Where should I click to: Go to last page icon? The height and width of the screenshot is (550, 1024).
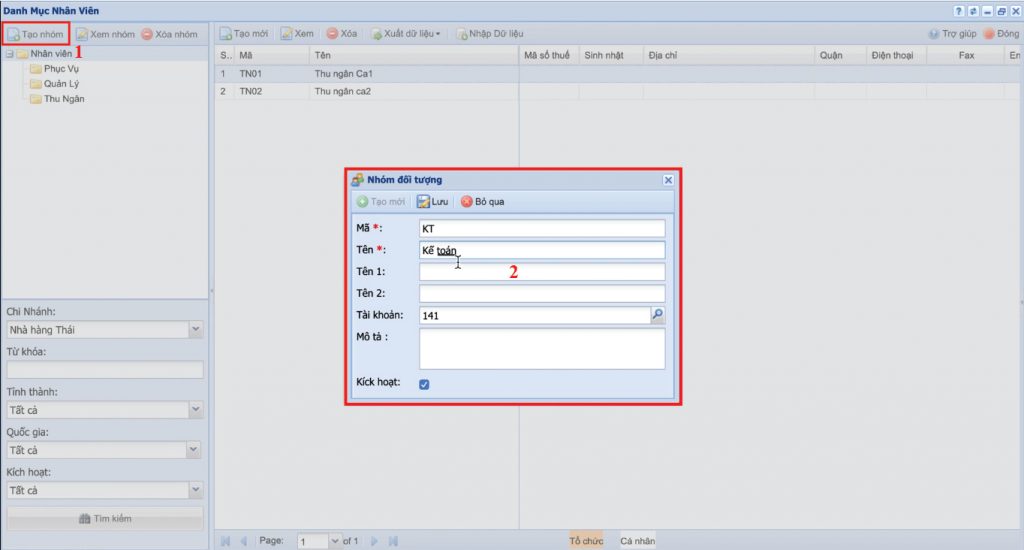(x=393, y=541)
